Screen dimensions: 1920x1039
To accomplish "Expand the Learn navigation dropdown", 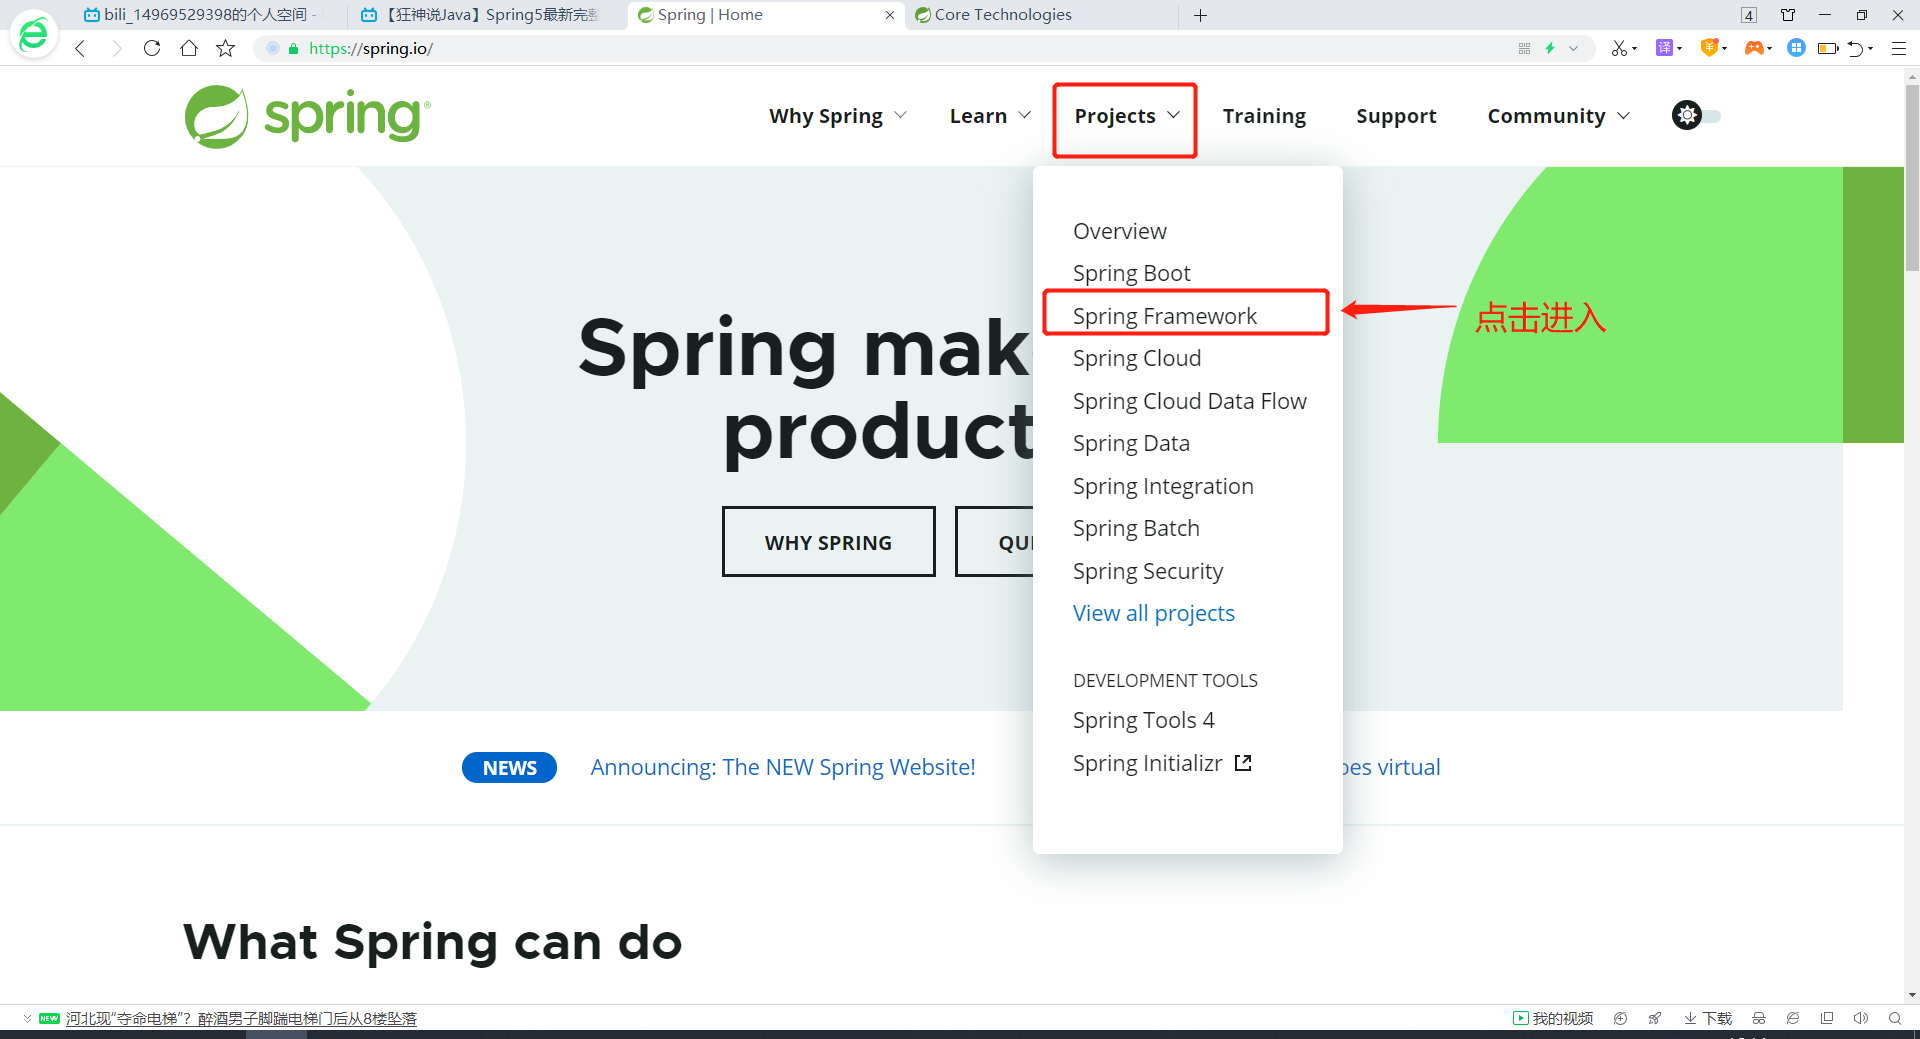I will coord(990,116).
